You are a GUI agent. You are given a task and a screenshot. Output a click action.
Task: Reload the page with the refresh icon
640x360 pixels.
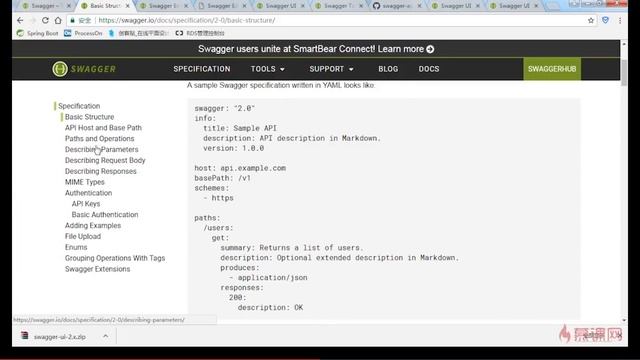45,20
